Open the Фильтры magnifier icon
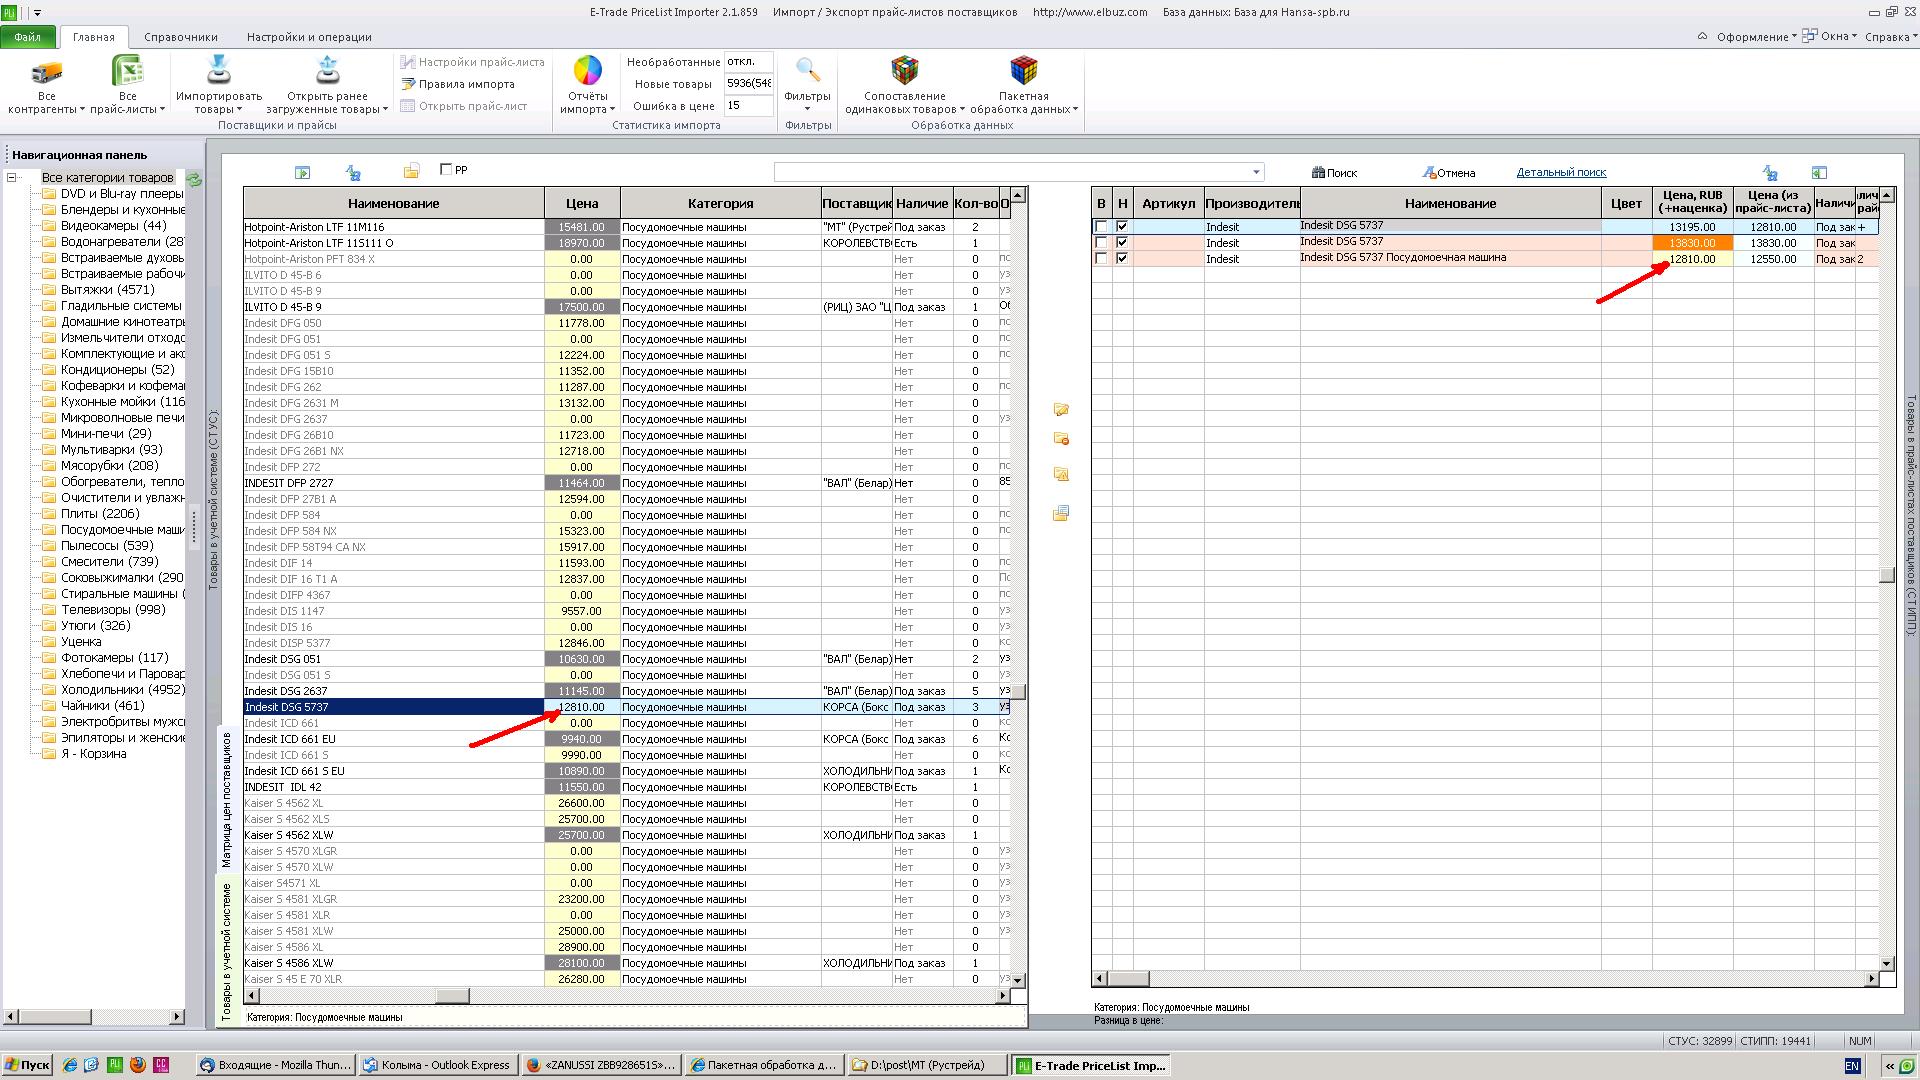 click(807, 70)
